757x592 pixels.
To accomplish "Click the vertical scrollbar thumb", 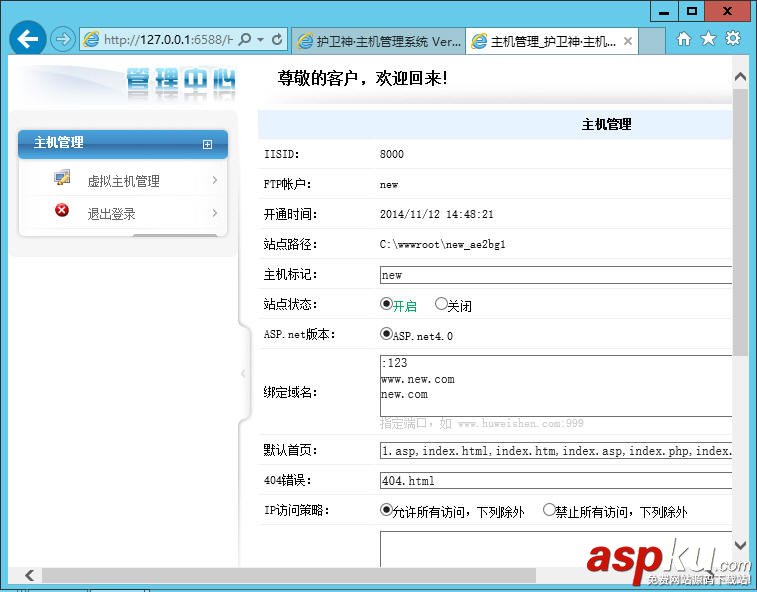I will 740,223.
